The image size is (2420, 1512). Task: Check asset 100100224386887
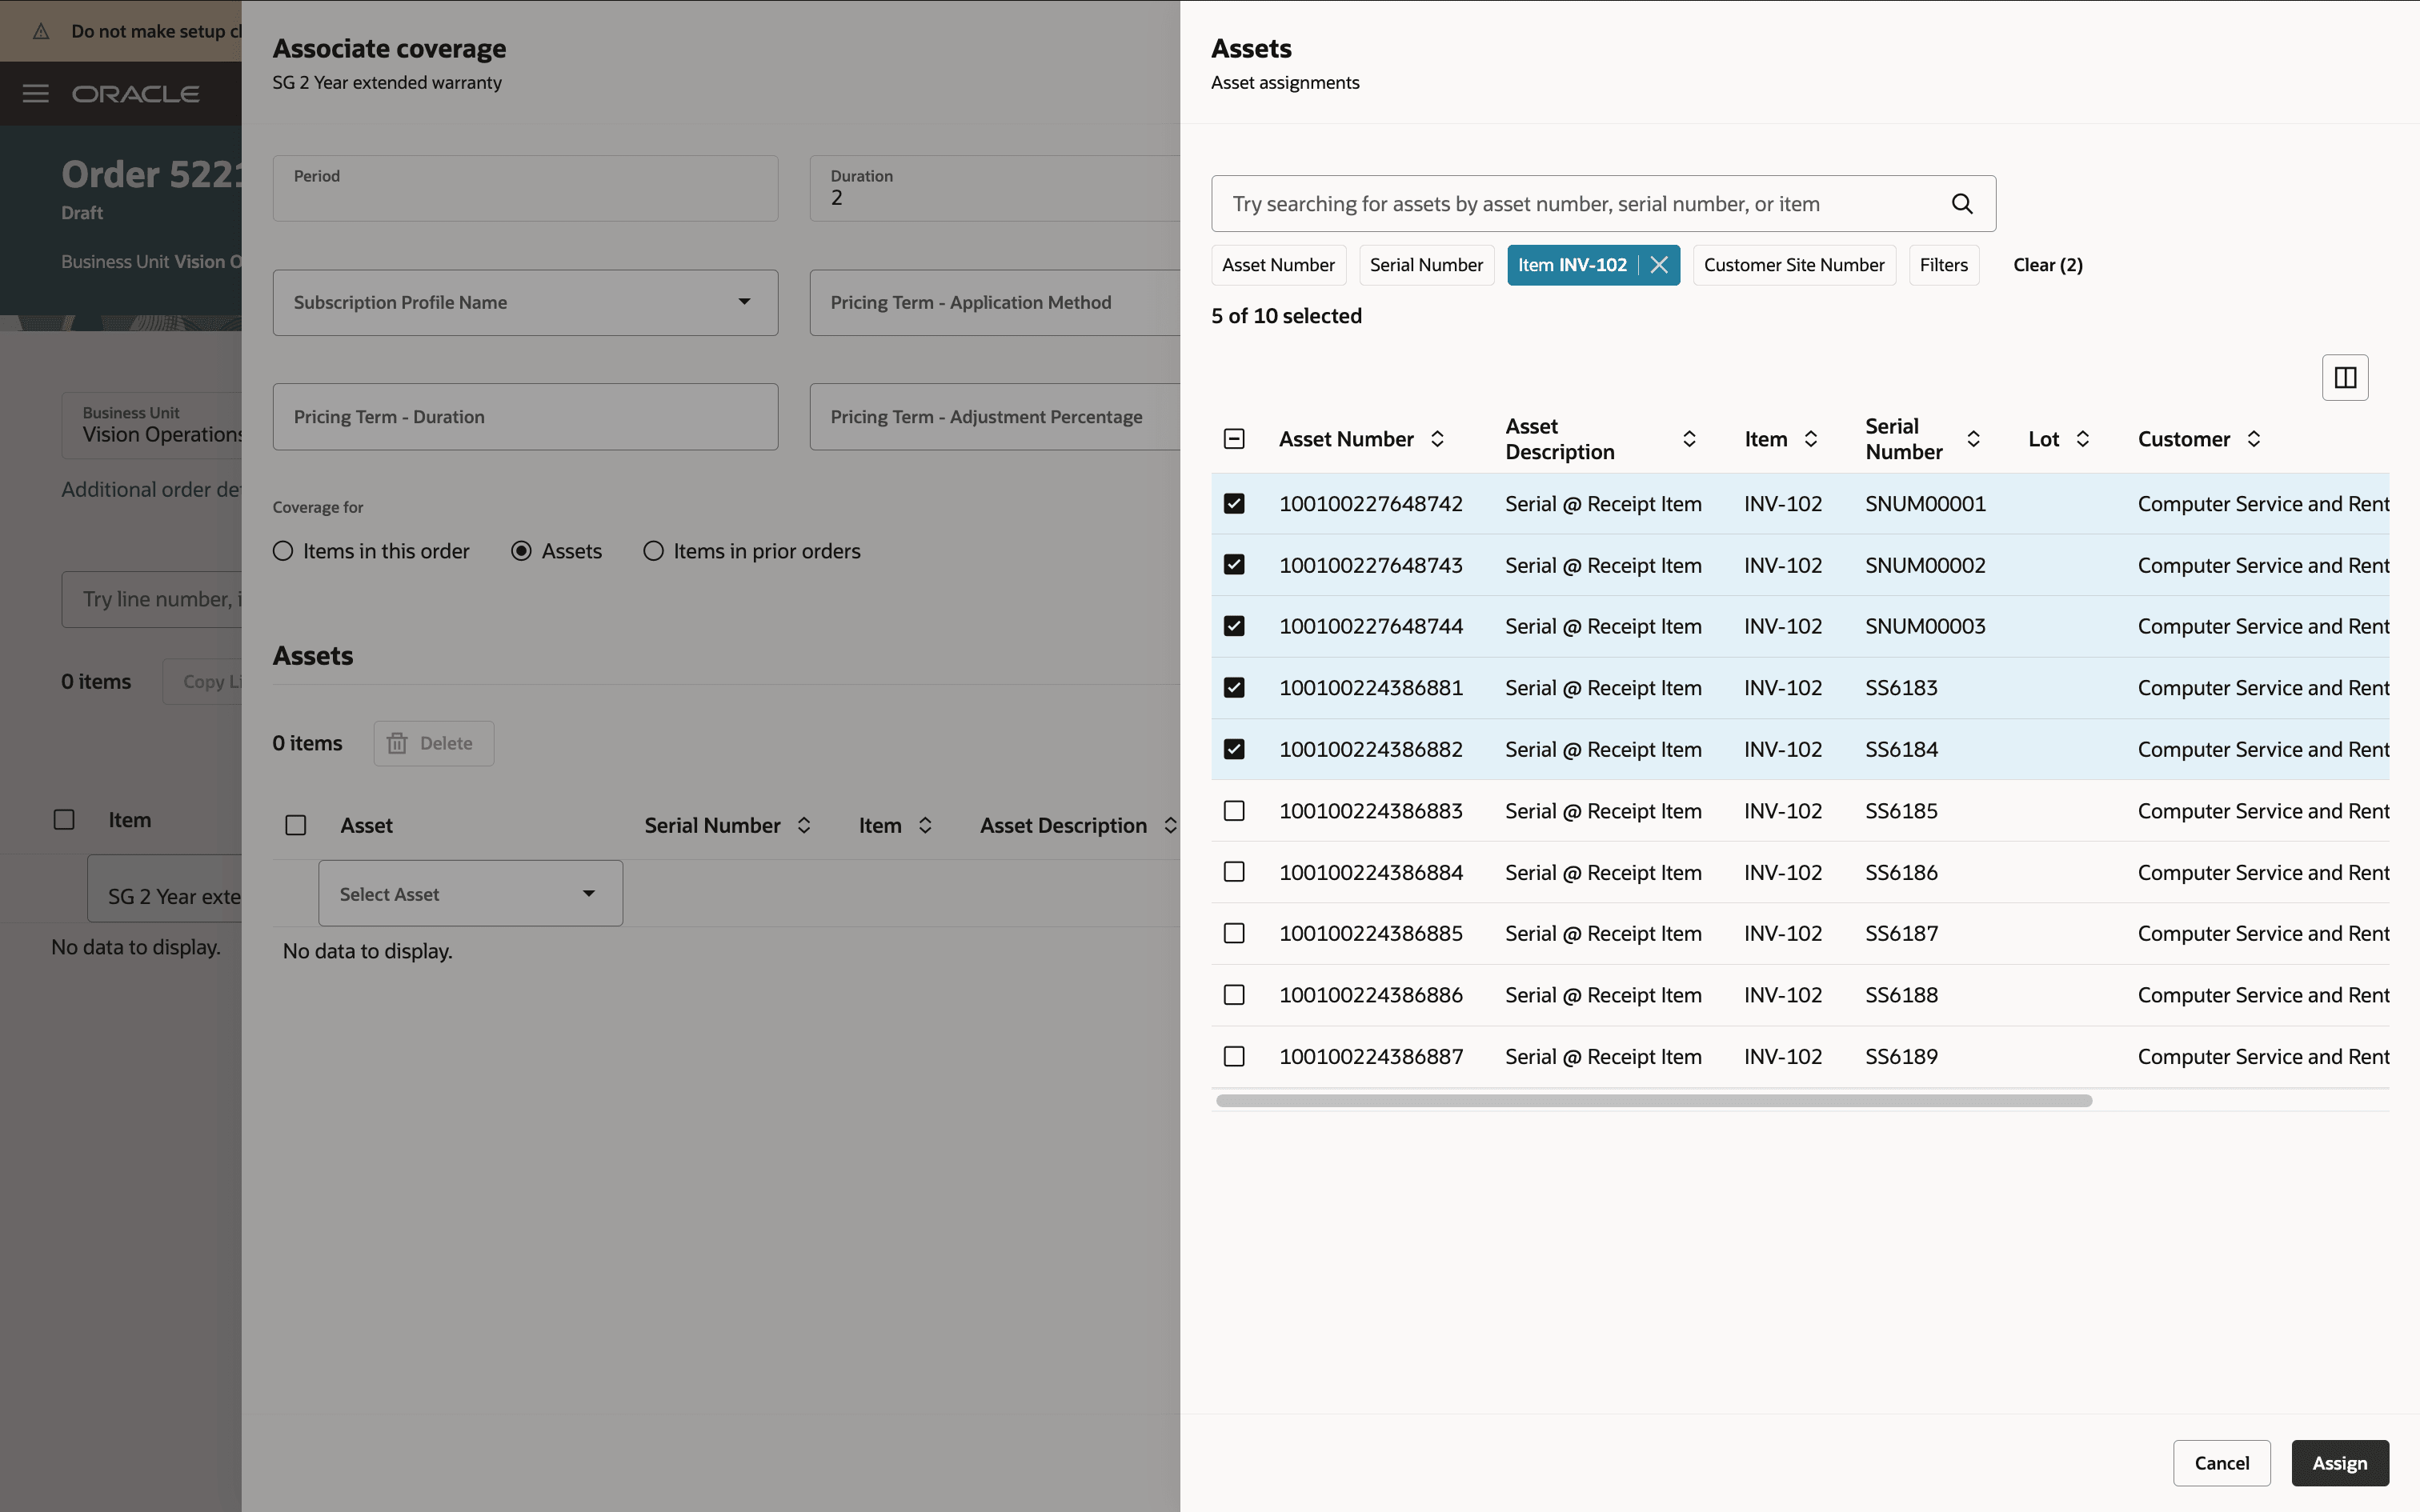pos(1234,1056)
